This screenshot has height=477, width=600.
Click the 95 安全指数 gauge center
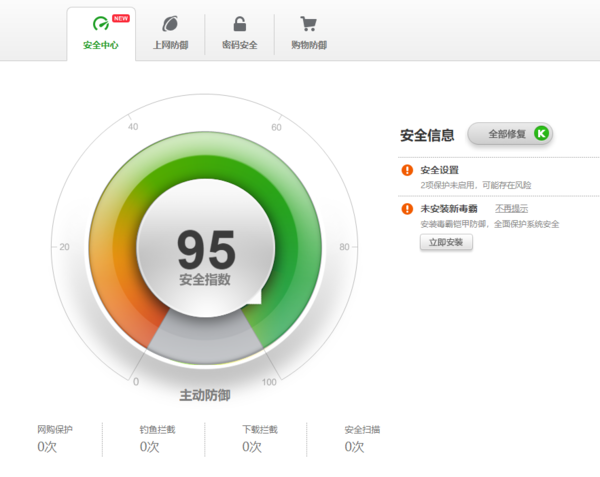[205, 255]
